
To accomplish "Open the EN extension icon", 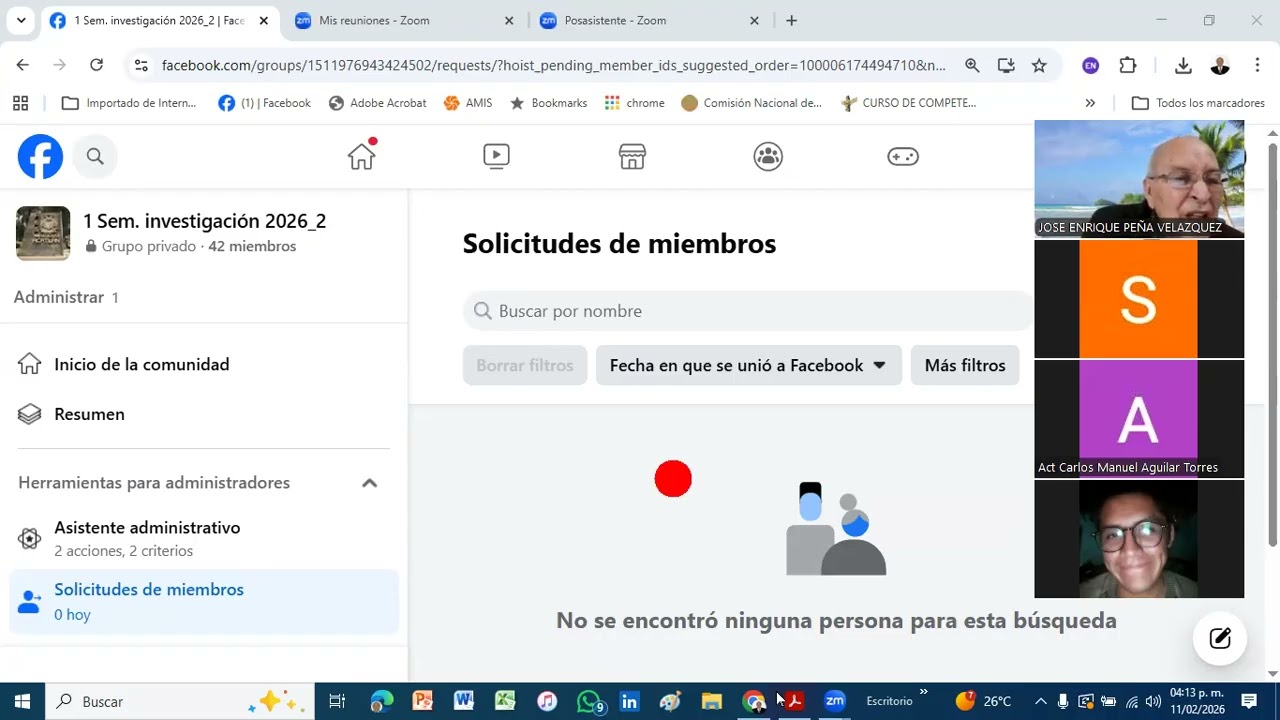I will click(x=1091, y=65).
